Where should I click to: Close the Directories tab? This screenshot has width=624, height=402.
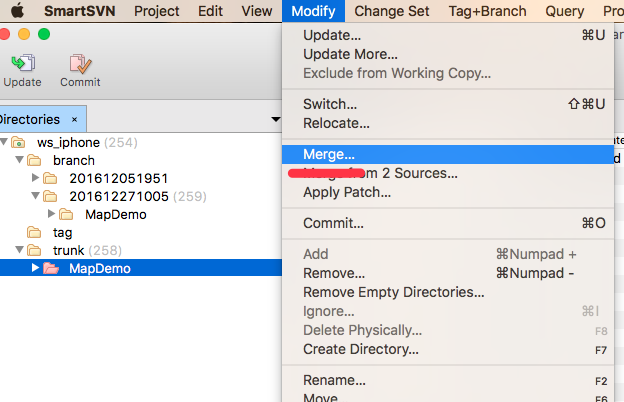pyautogui.click(x=74, y=119)
